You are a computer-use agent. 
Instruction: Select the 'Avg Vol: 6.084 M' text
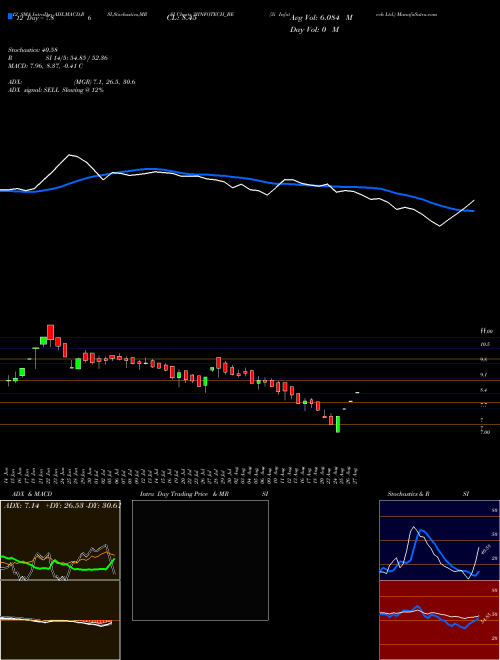pyautogui.click(x=322, y=18)
